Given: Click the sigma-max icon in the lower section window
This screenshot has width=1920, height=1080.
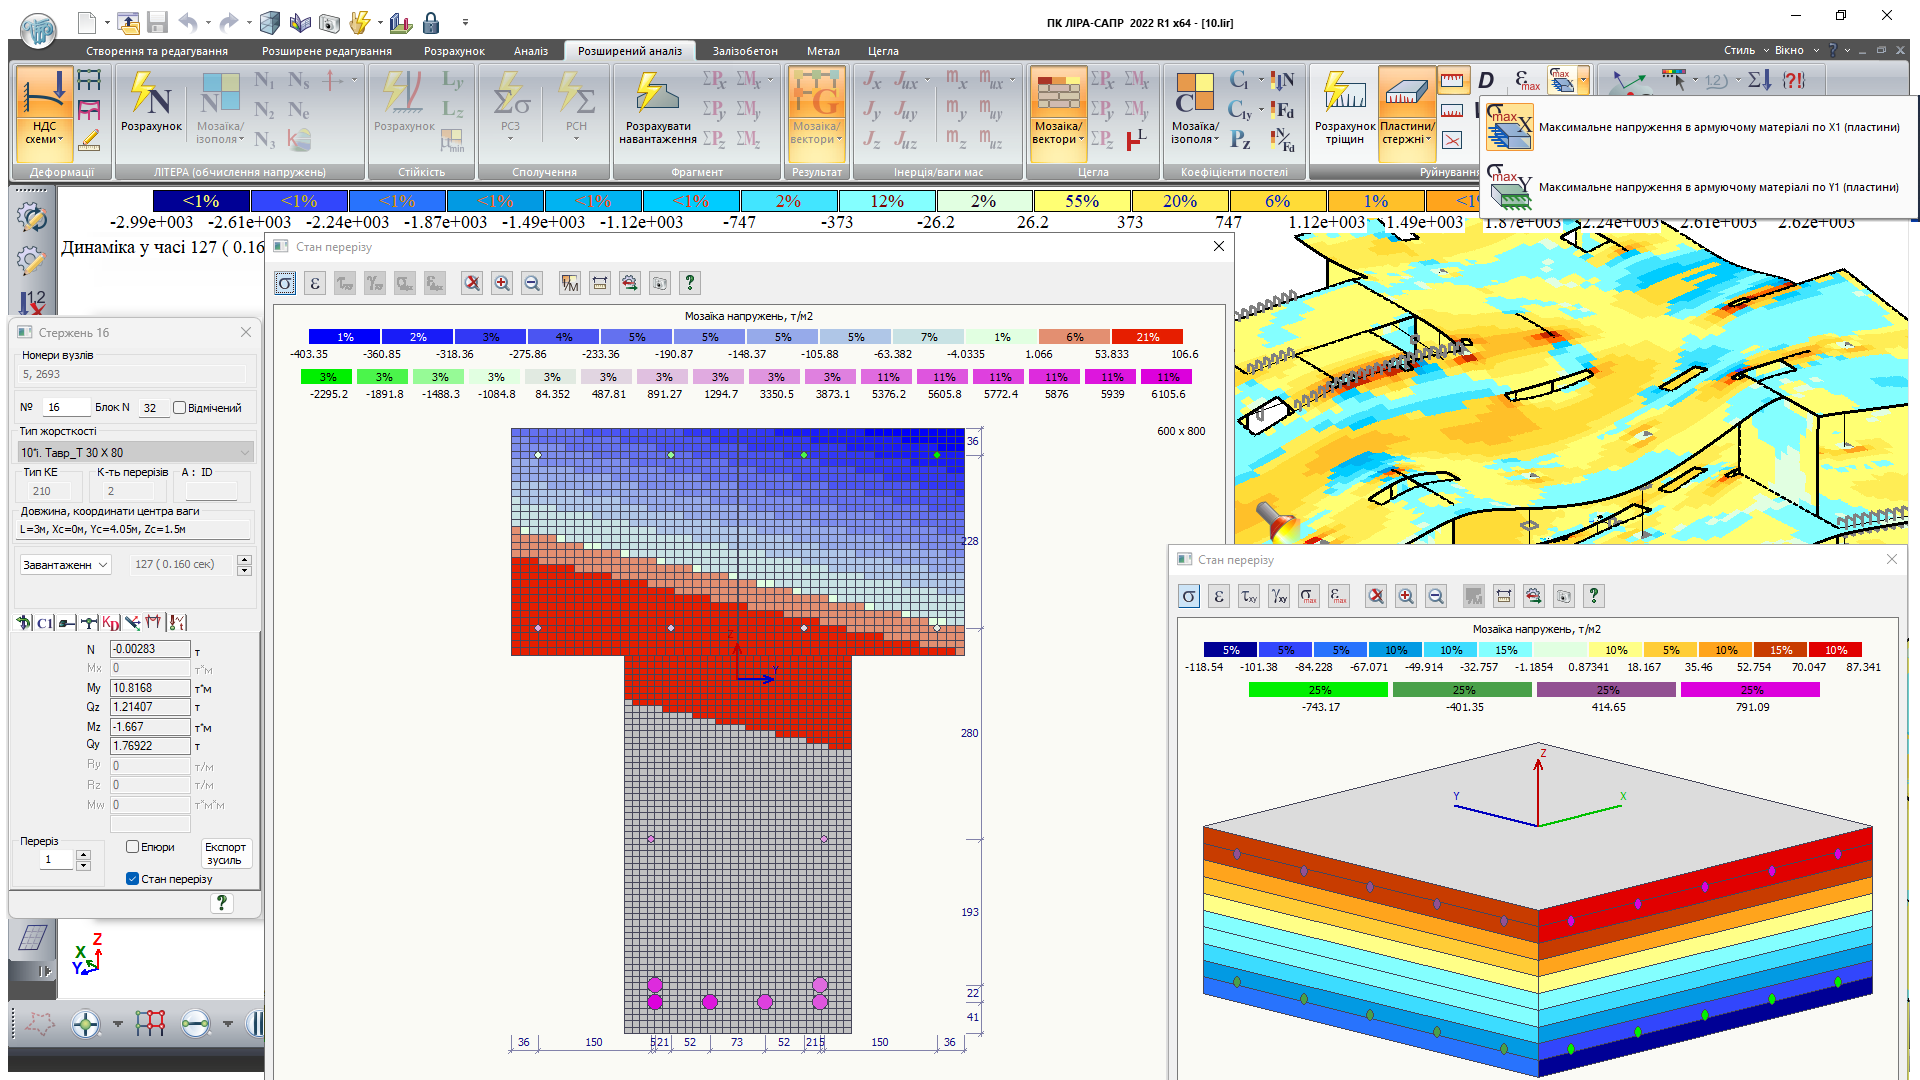Looking at the screenshot, I should click(x=1309, y=597).
